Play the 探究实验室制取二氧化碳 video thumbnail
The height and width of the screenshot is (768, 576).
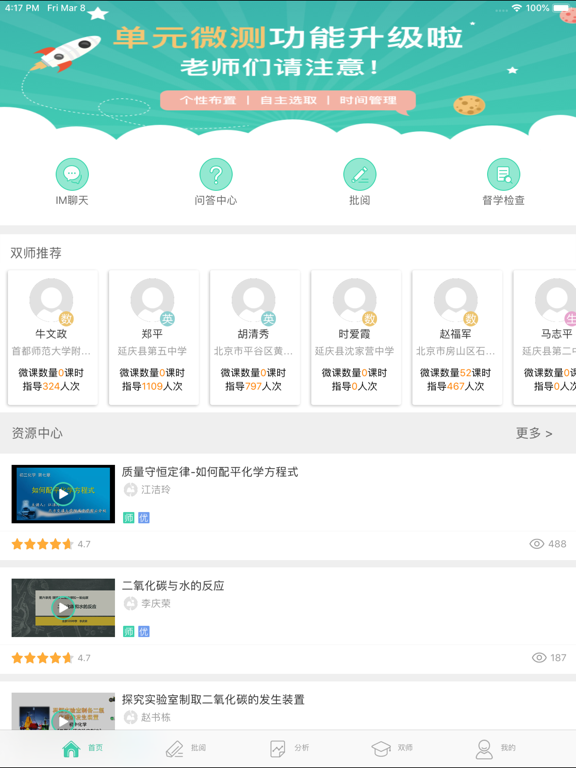coord(63,711)
